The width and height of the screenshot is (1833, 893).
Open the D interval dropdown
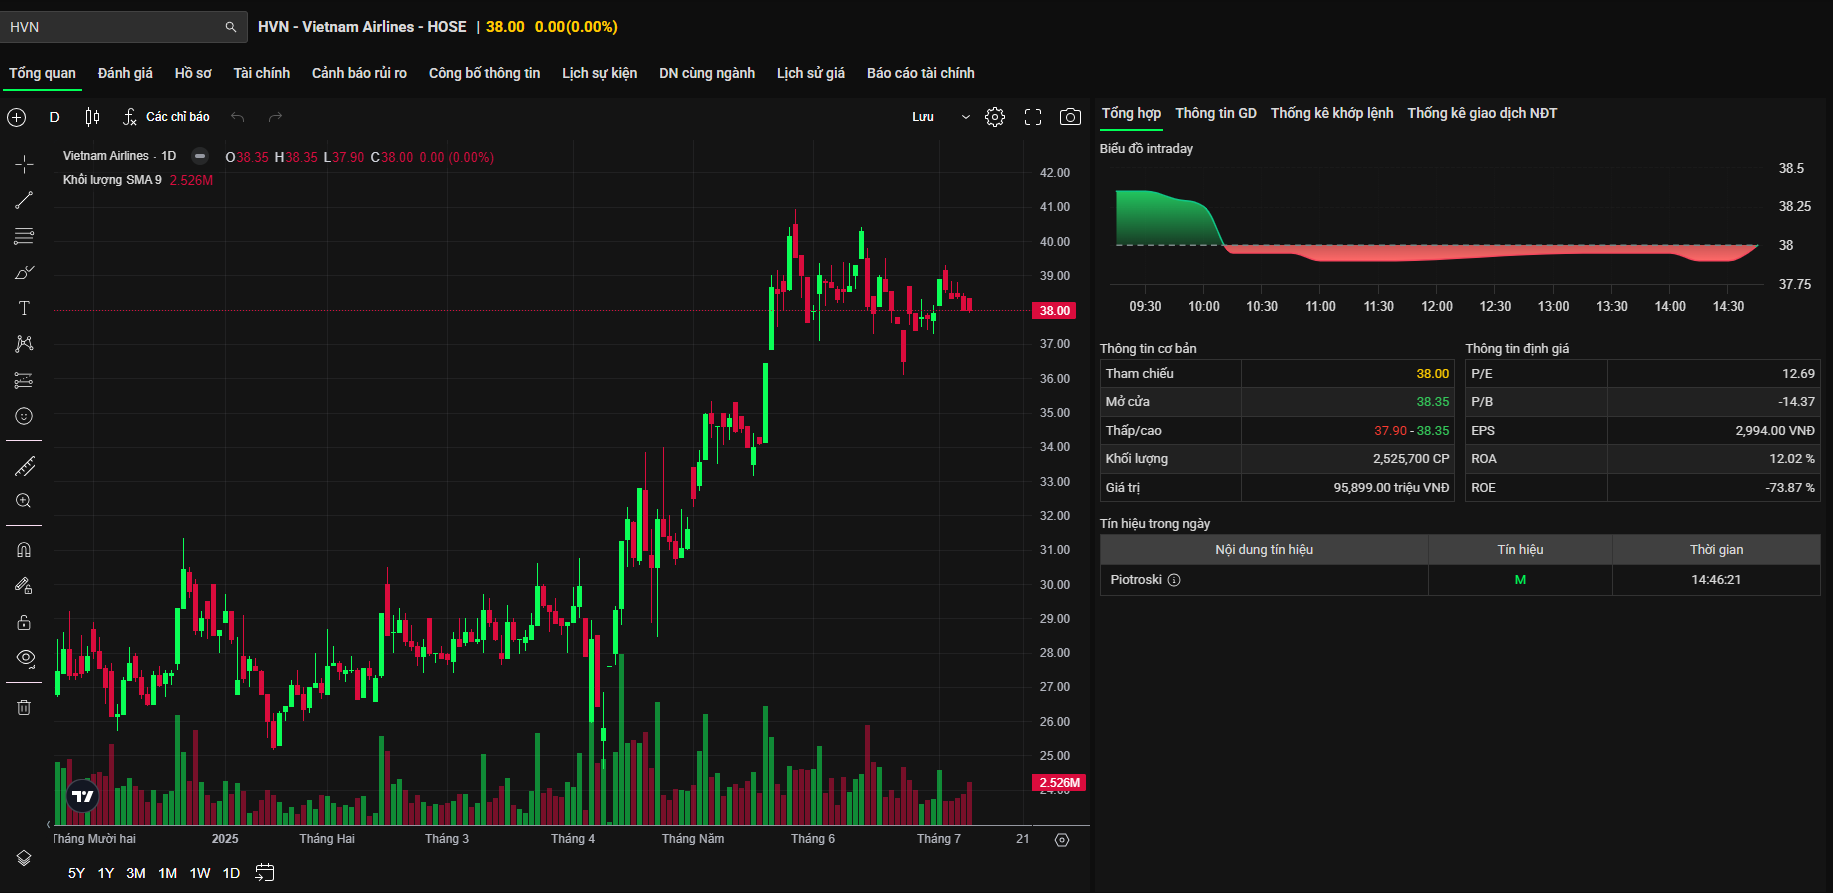coord(55,117)
